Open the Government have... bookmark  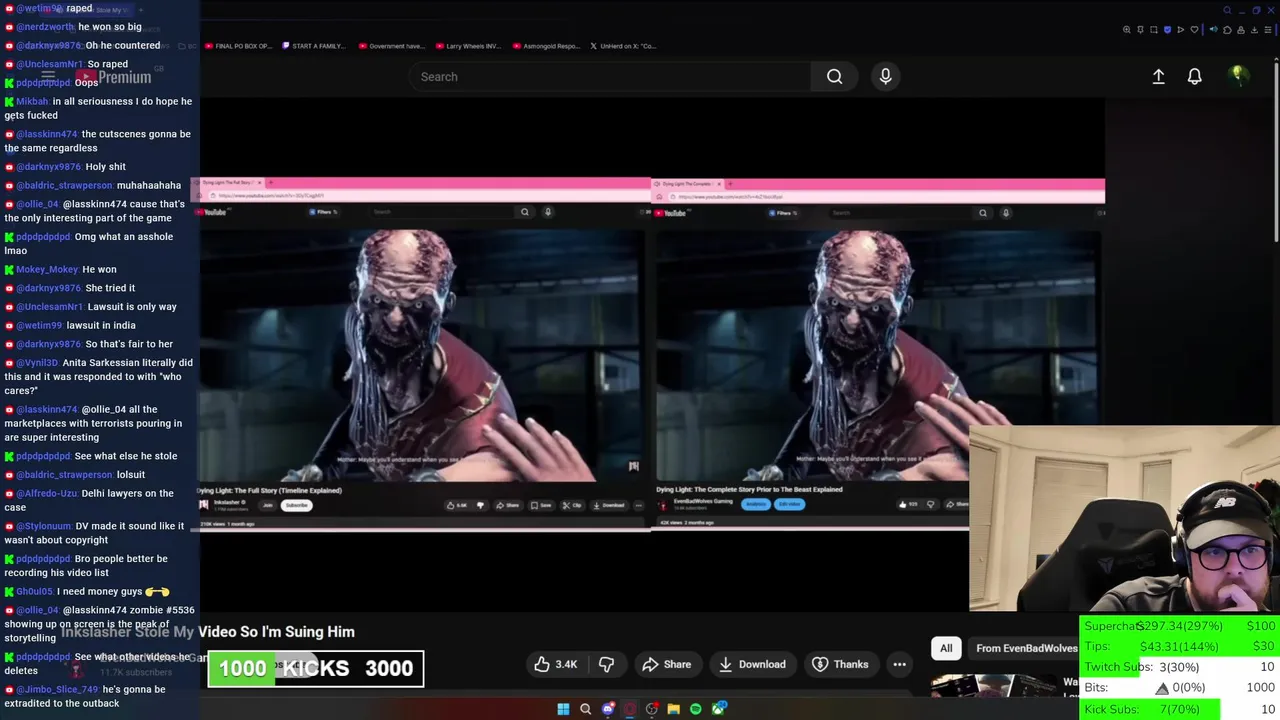pyautogui.click(x=391, y=46)
